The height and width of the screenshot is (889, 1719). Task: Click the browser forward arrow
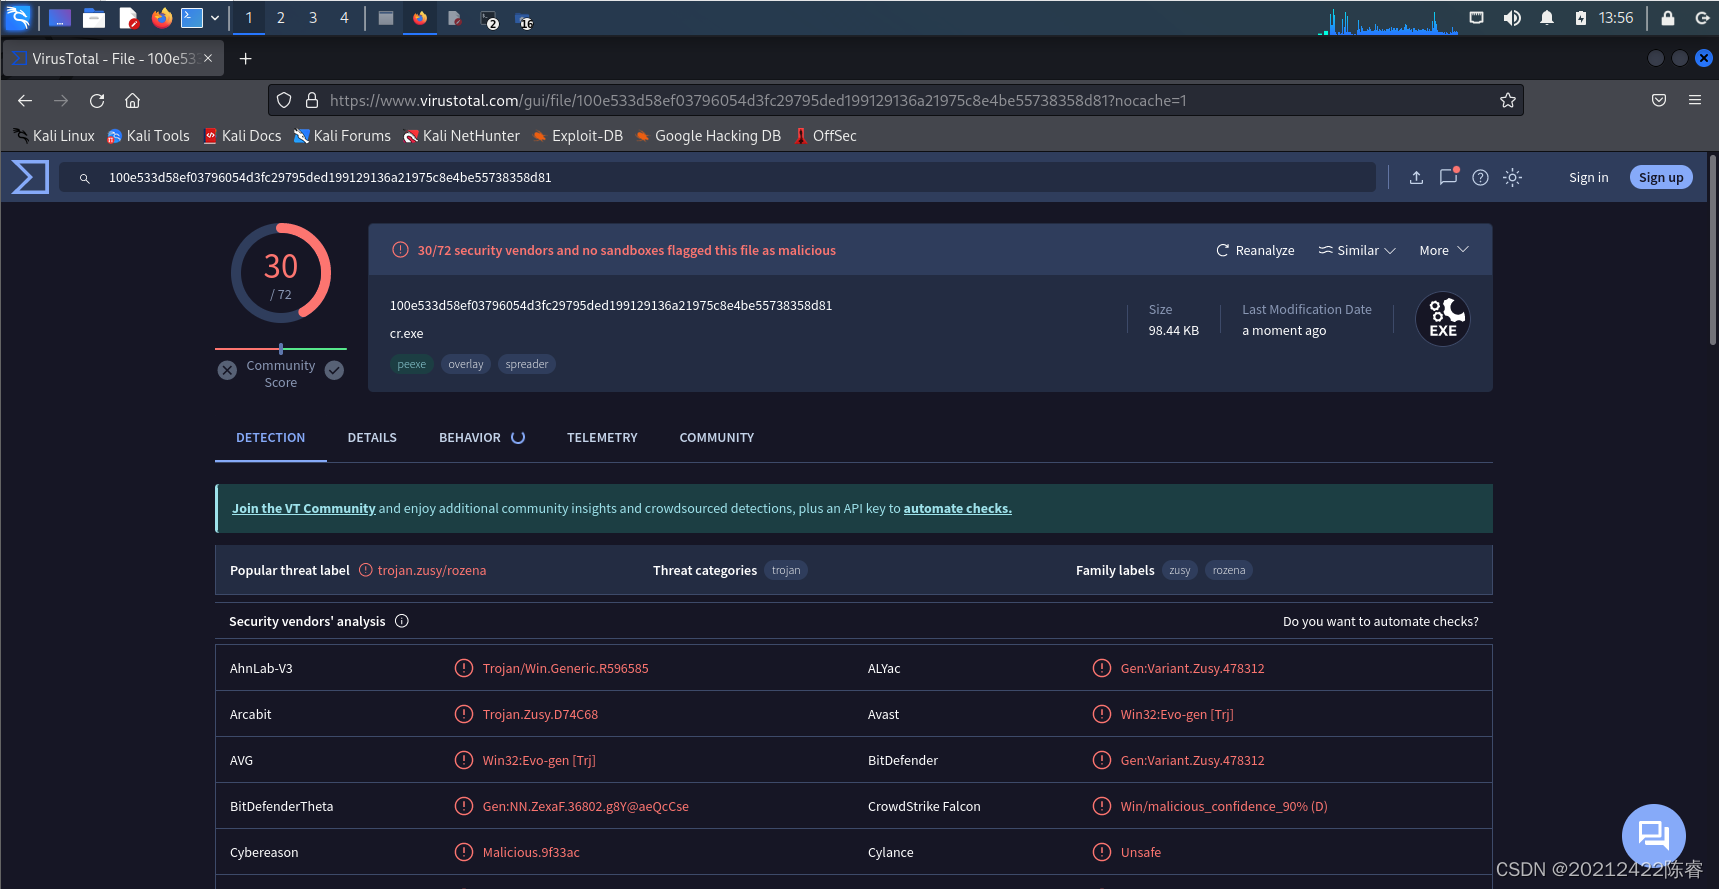[61, 100]
